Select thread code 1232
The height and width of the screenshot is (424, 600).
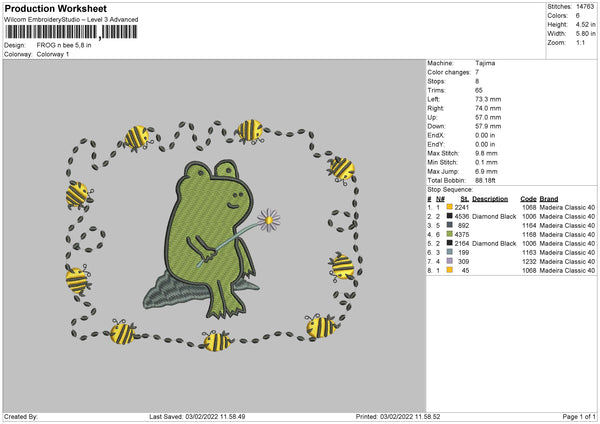[x=529, y=261]
